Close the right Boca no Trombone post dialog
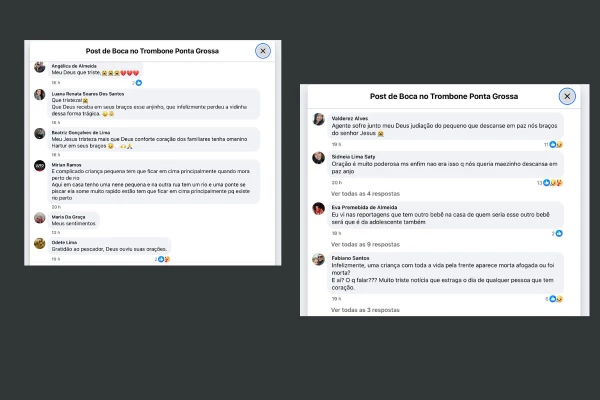This screenshot has width=600, height=400. pos(567,96)
